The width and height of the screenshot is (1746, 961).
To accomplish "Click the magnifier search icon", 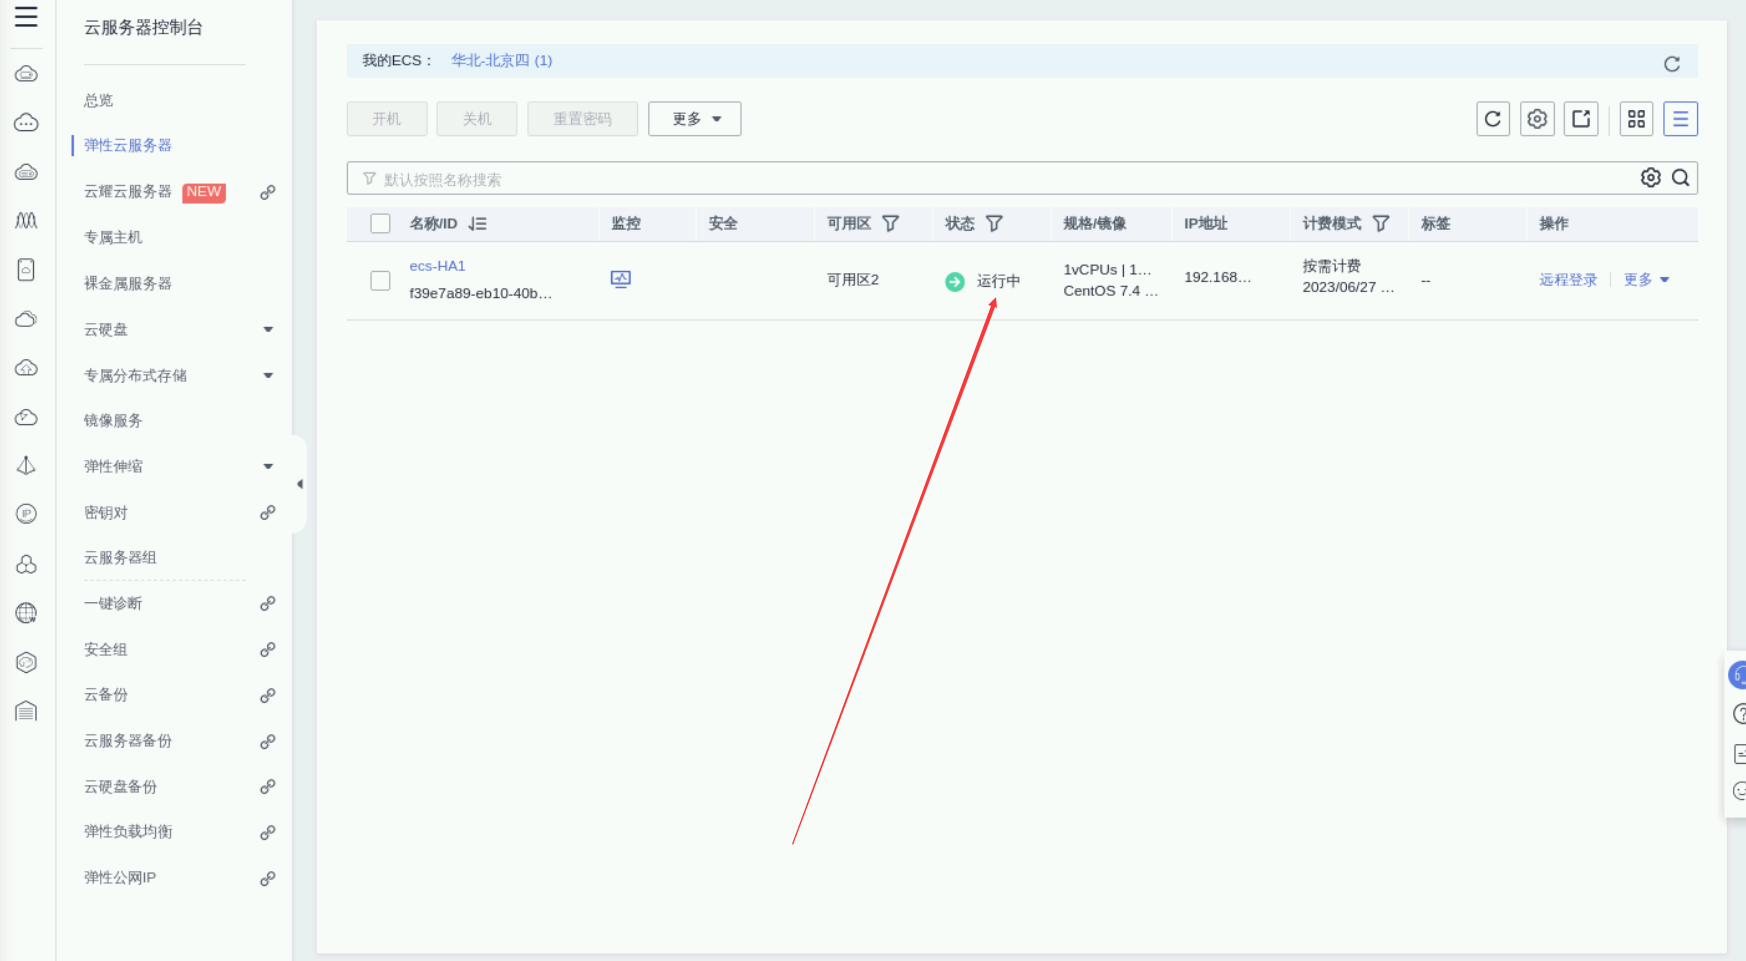I will (x=1681, y=178).
